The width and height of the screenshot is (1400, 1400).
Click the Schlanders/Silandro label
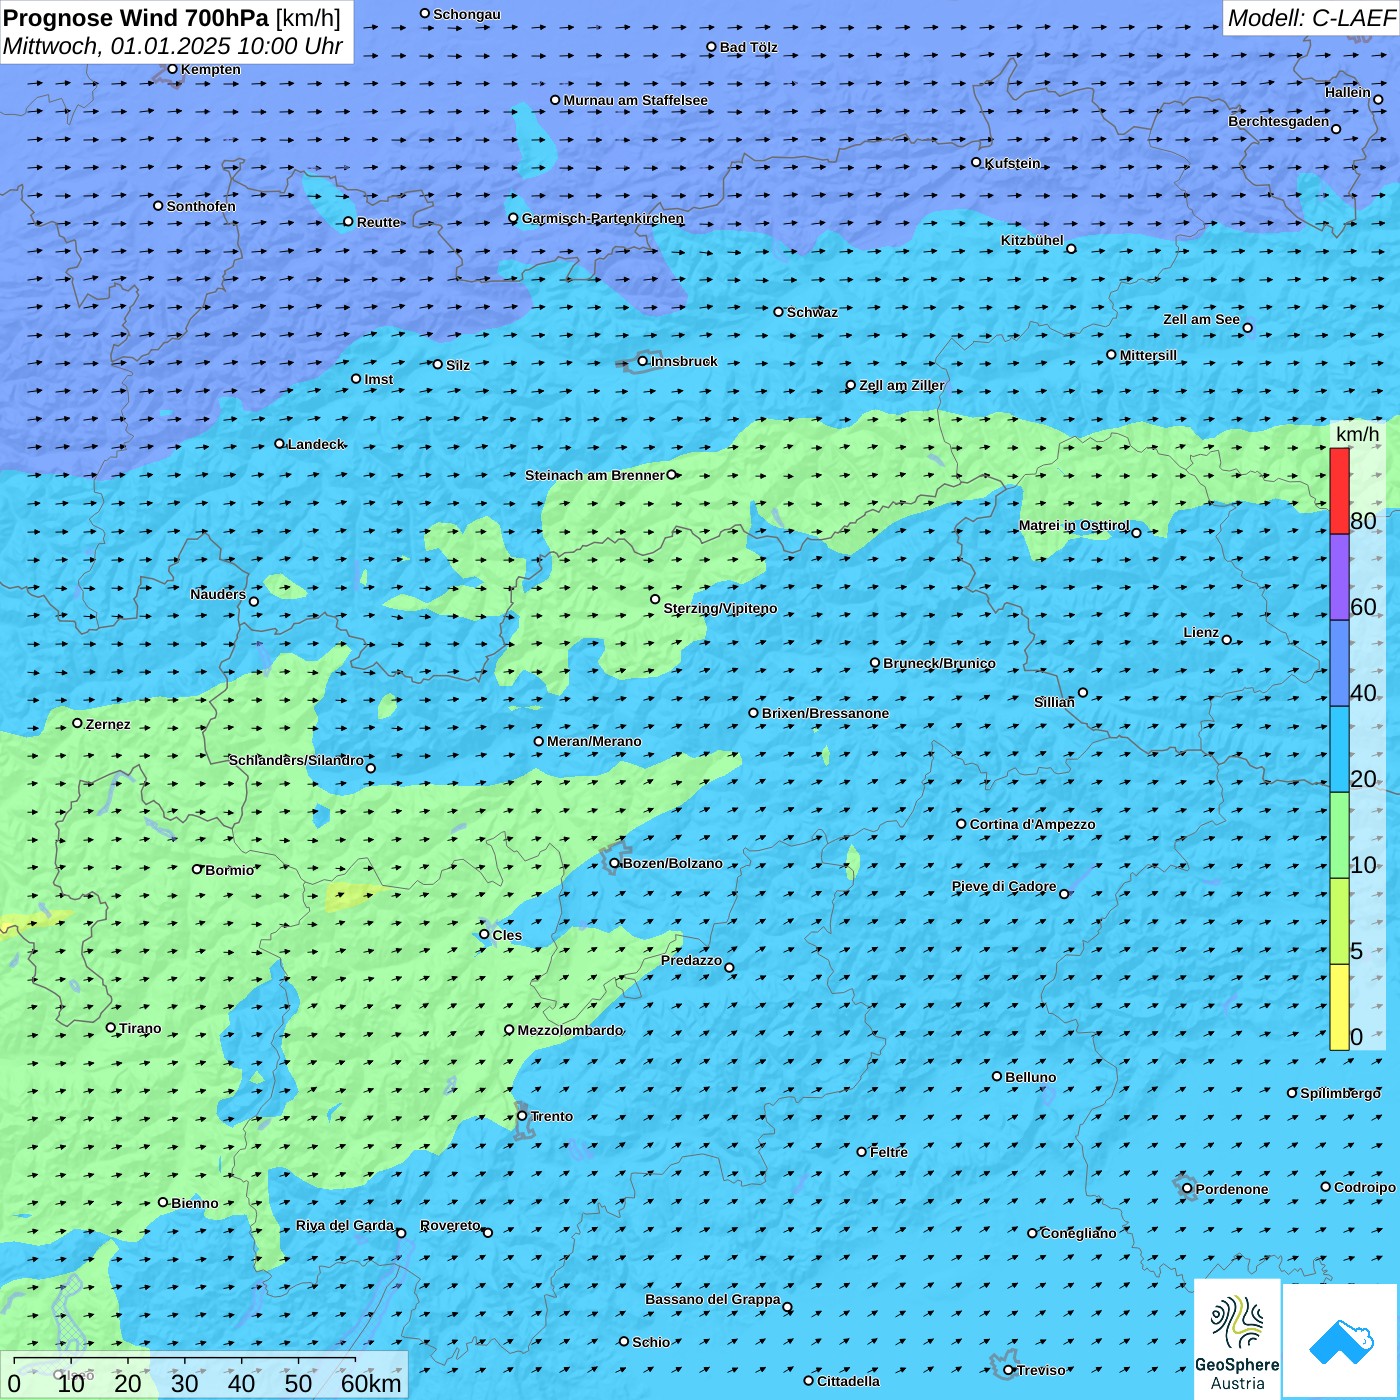296,760
